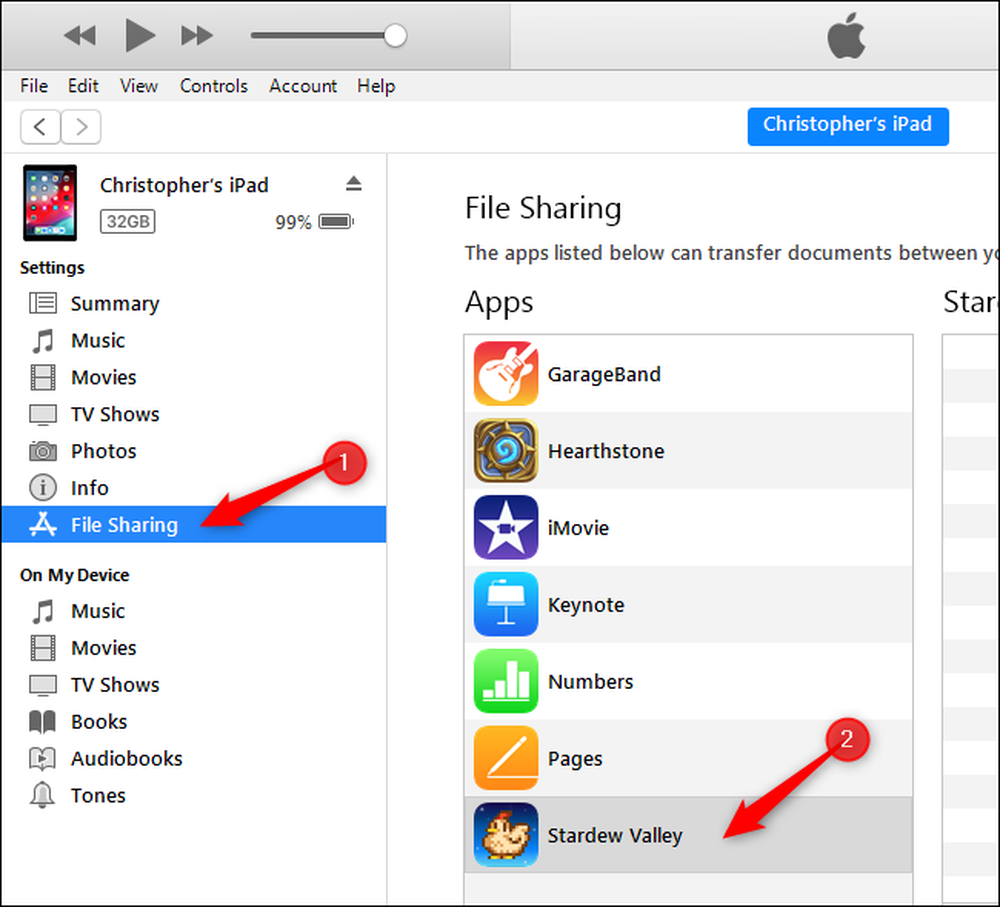Open the Controls menu
Image resolution: width=1000 pixels, height=907 pixels.
point(213,86)
